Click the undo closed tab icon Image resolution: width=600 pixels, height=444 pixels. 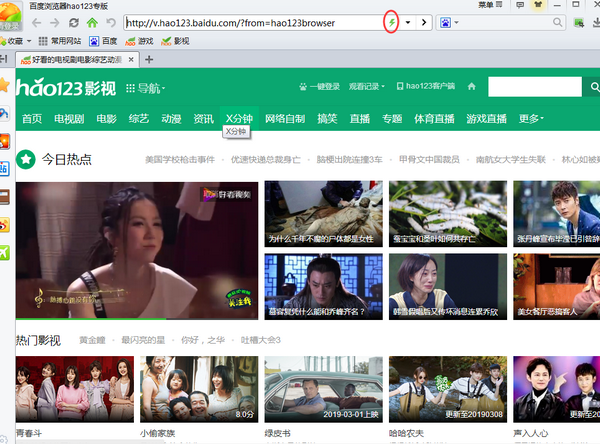pyautogui.click(x=111, y=22)
